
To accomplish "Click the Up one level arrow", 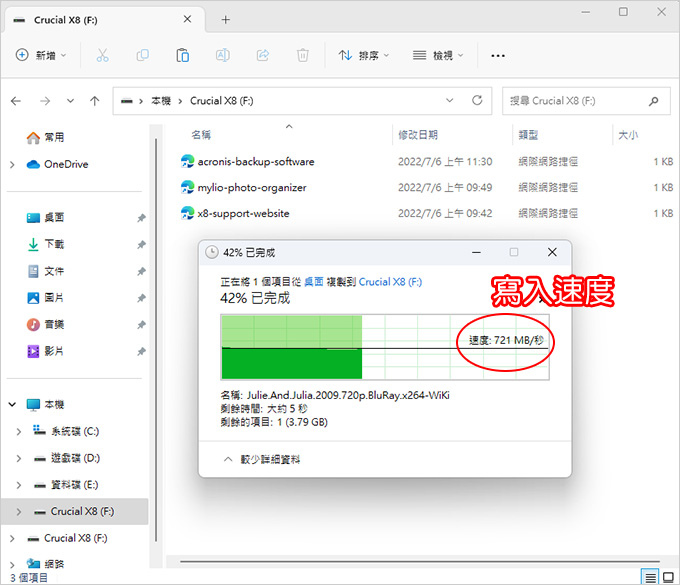I will point(95,101).
